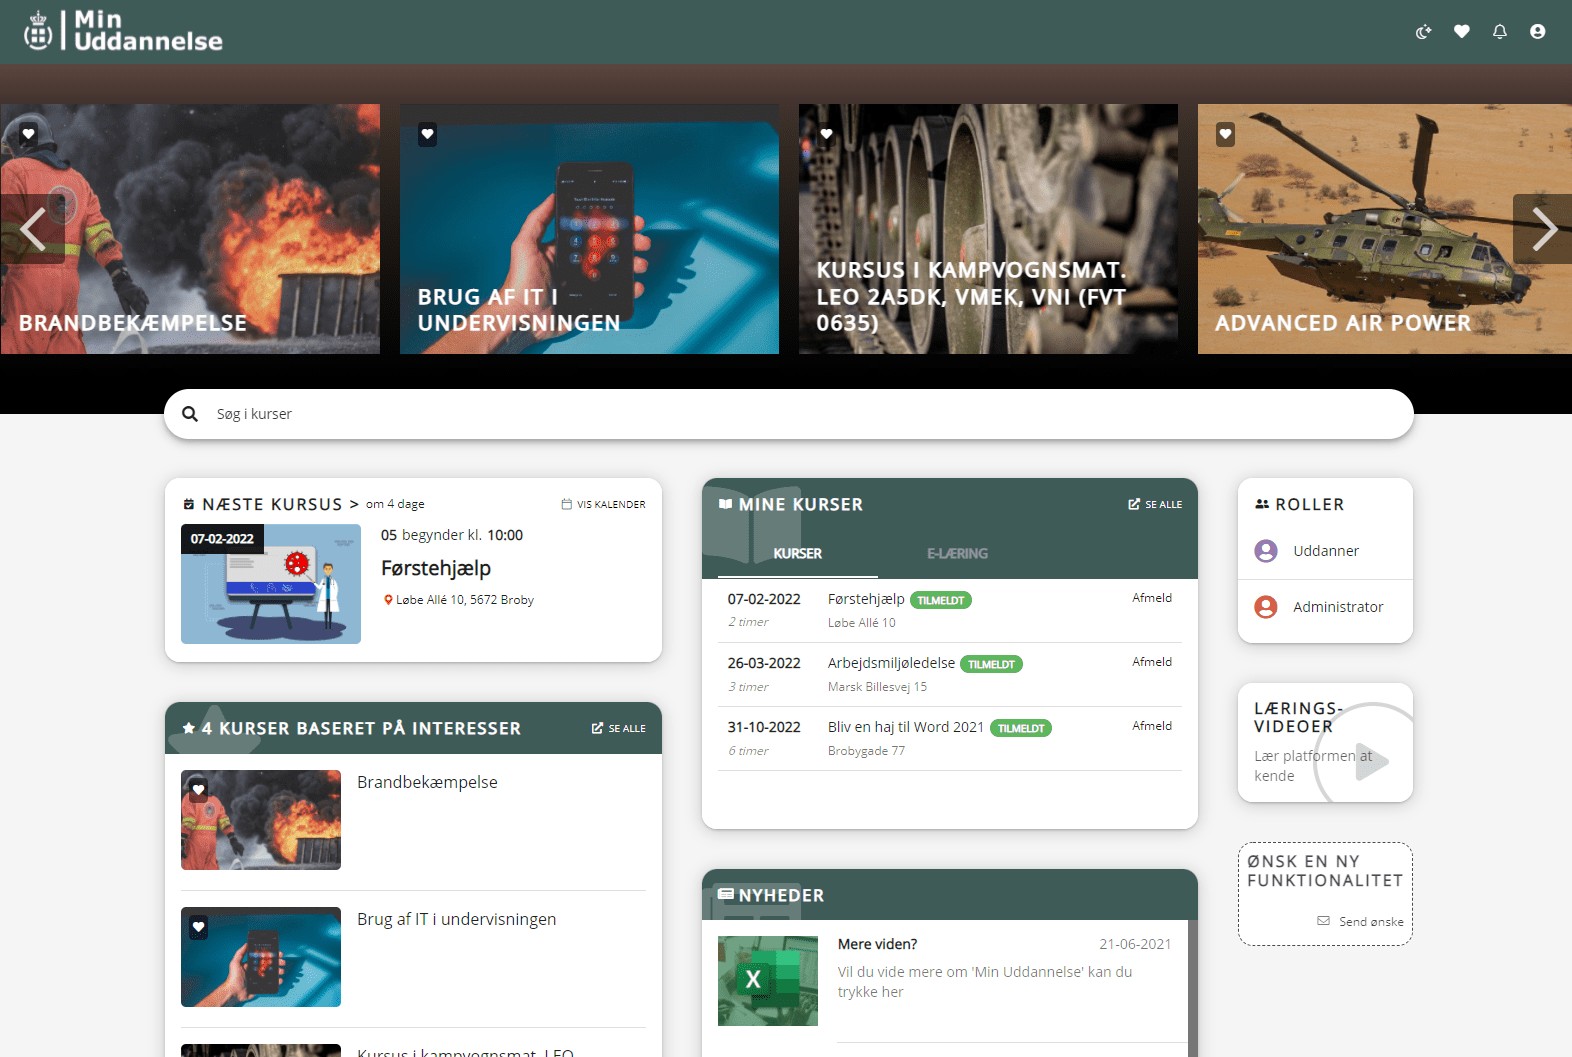This screenshot has height=1057, width=1572.
Task: Unregister from Arbejdsmiljøledelse course
Action: pos(1152,662)
